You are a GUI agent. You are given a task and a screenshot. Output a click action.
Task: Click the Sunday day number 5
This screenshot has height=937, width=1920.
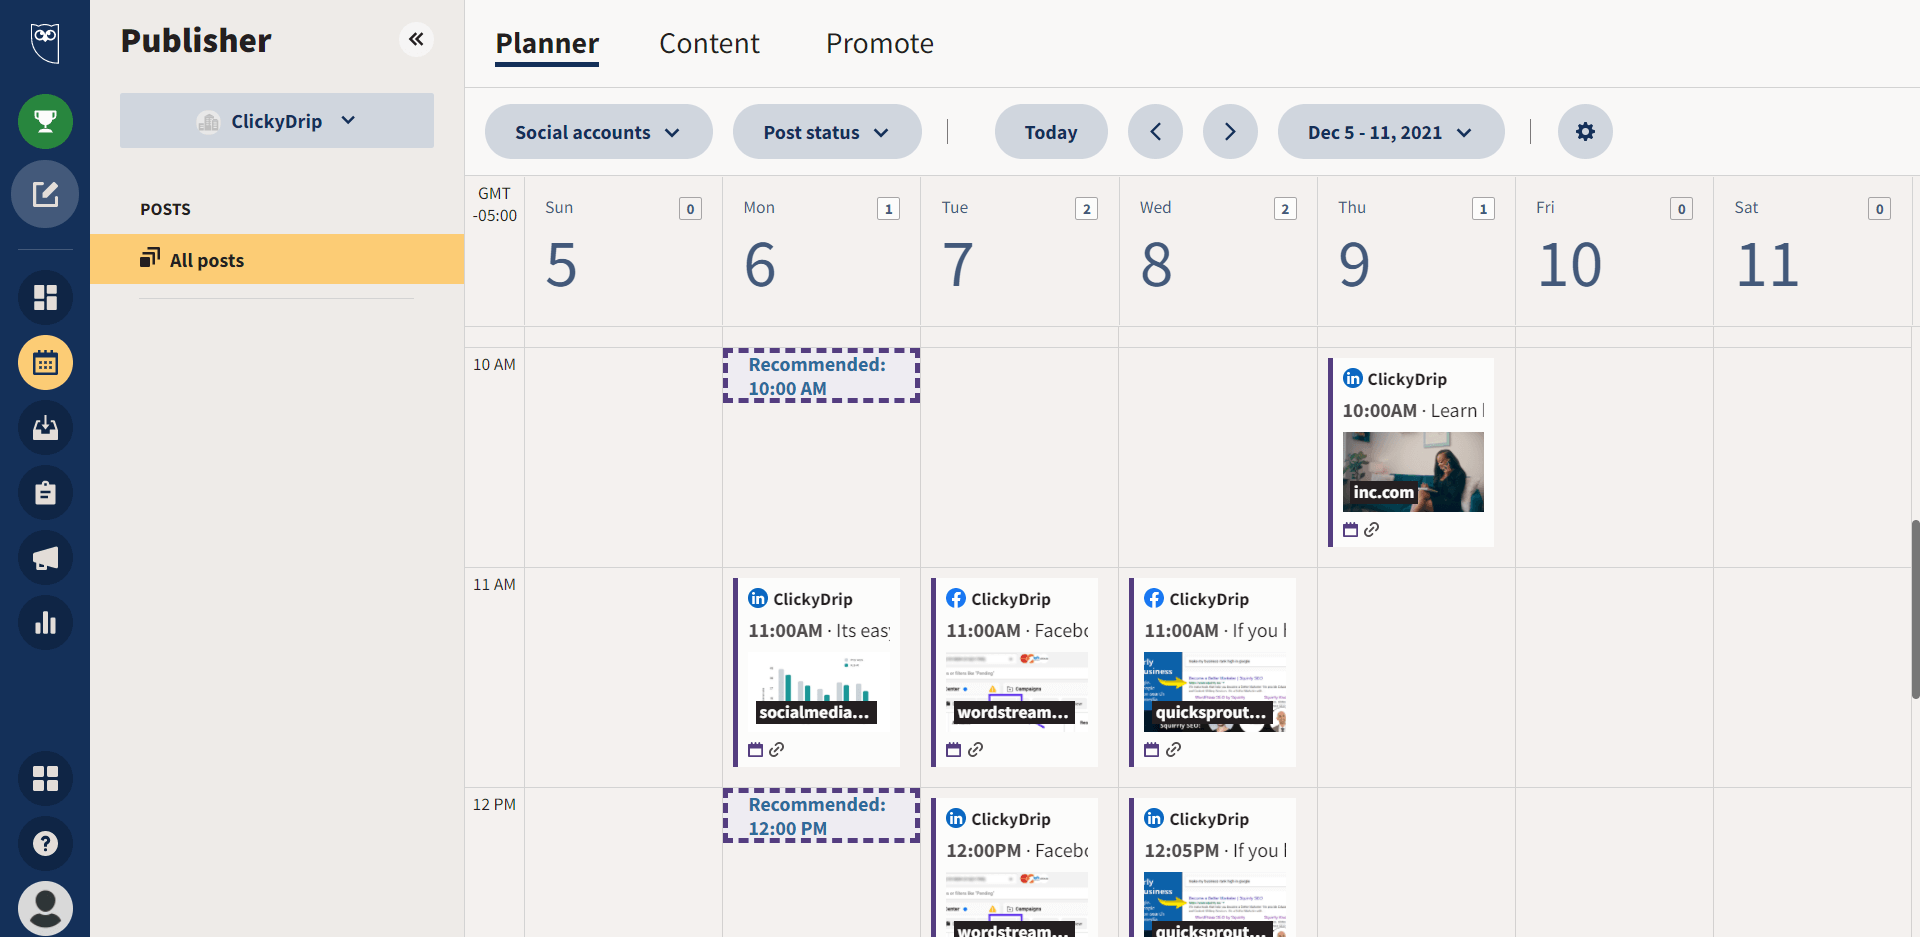[x=561, y=265]
